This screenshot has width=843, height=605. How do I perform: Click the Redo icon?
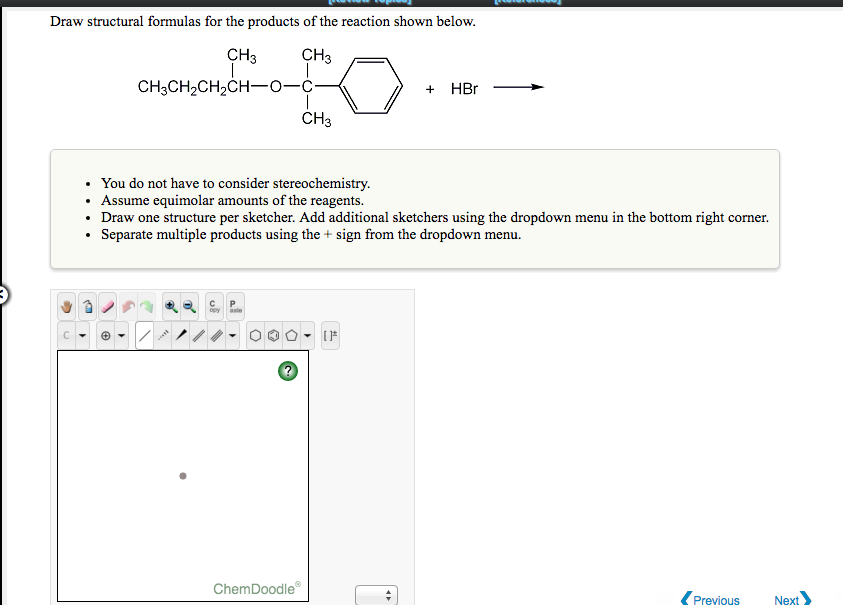tap(147, 307)
